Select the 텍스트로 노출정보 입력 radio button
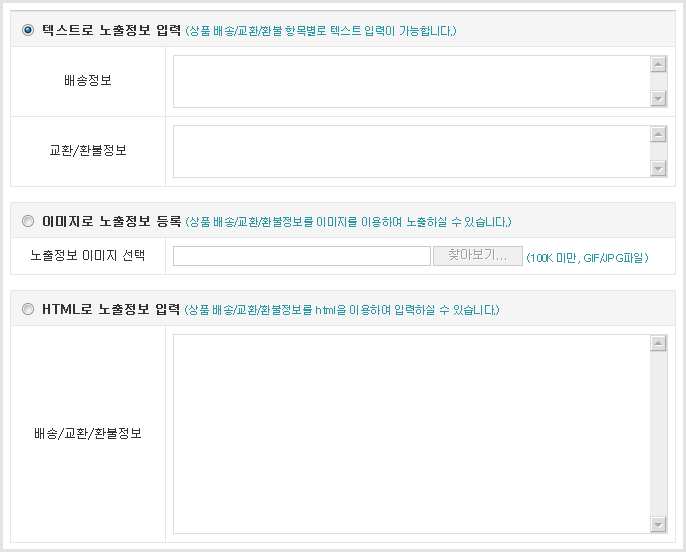Image resolution: width=686 pixels, height=552 pixels. [27, 30]
